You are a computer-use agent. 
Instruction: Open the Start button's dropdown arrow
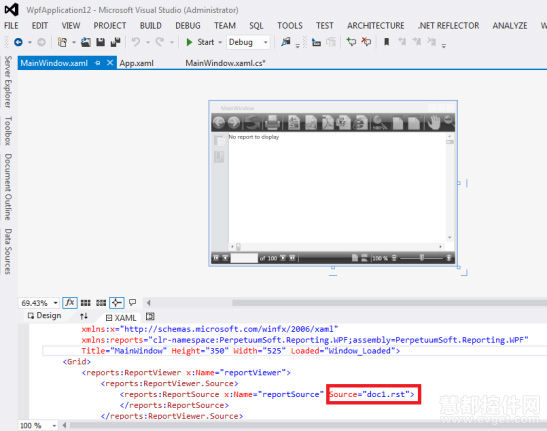220,42
